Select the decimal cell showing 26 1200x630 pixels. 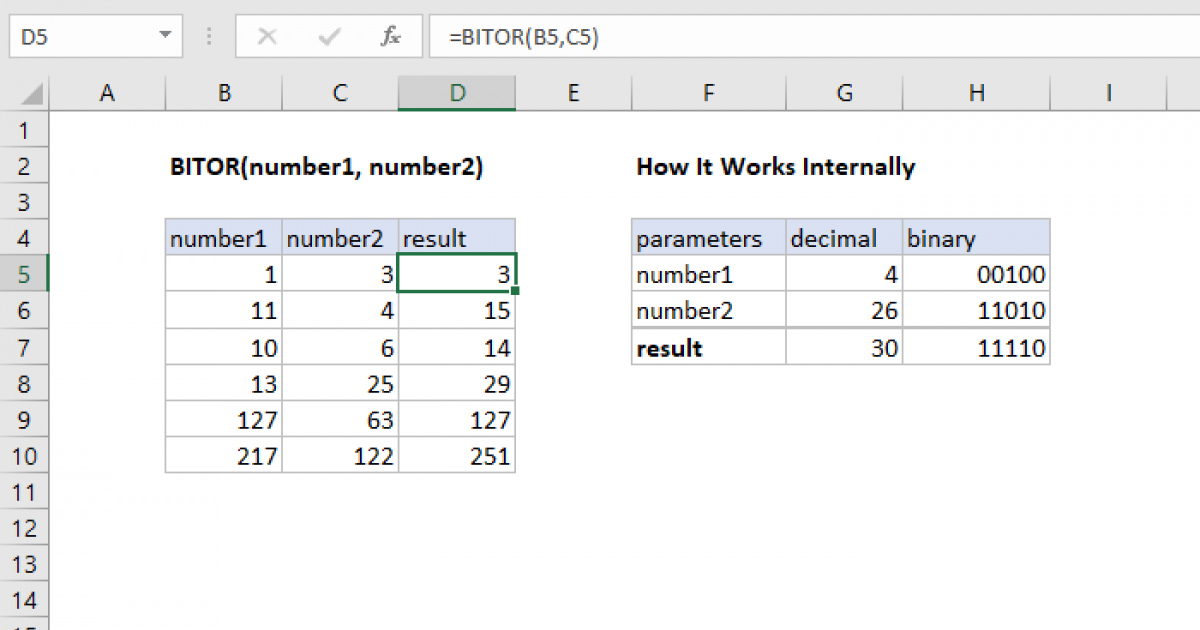[844, 311]
